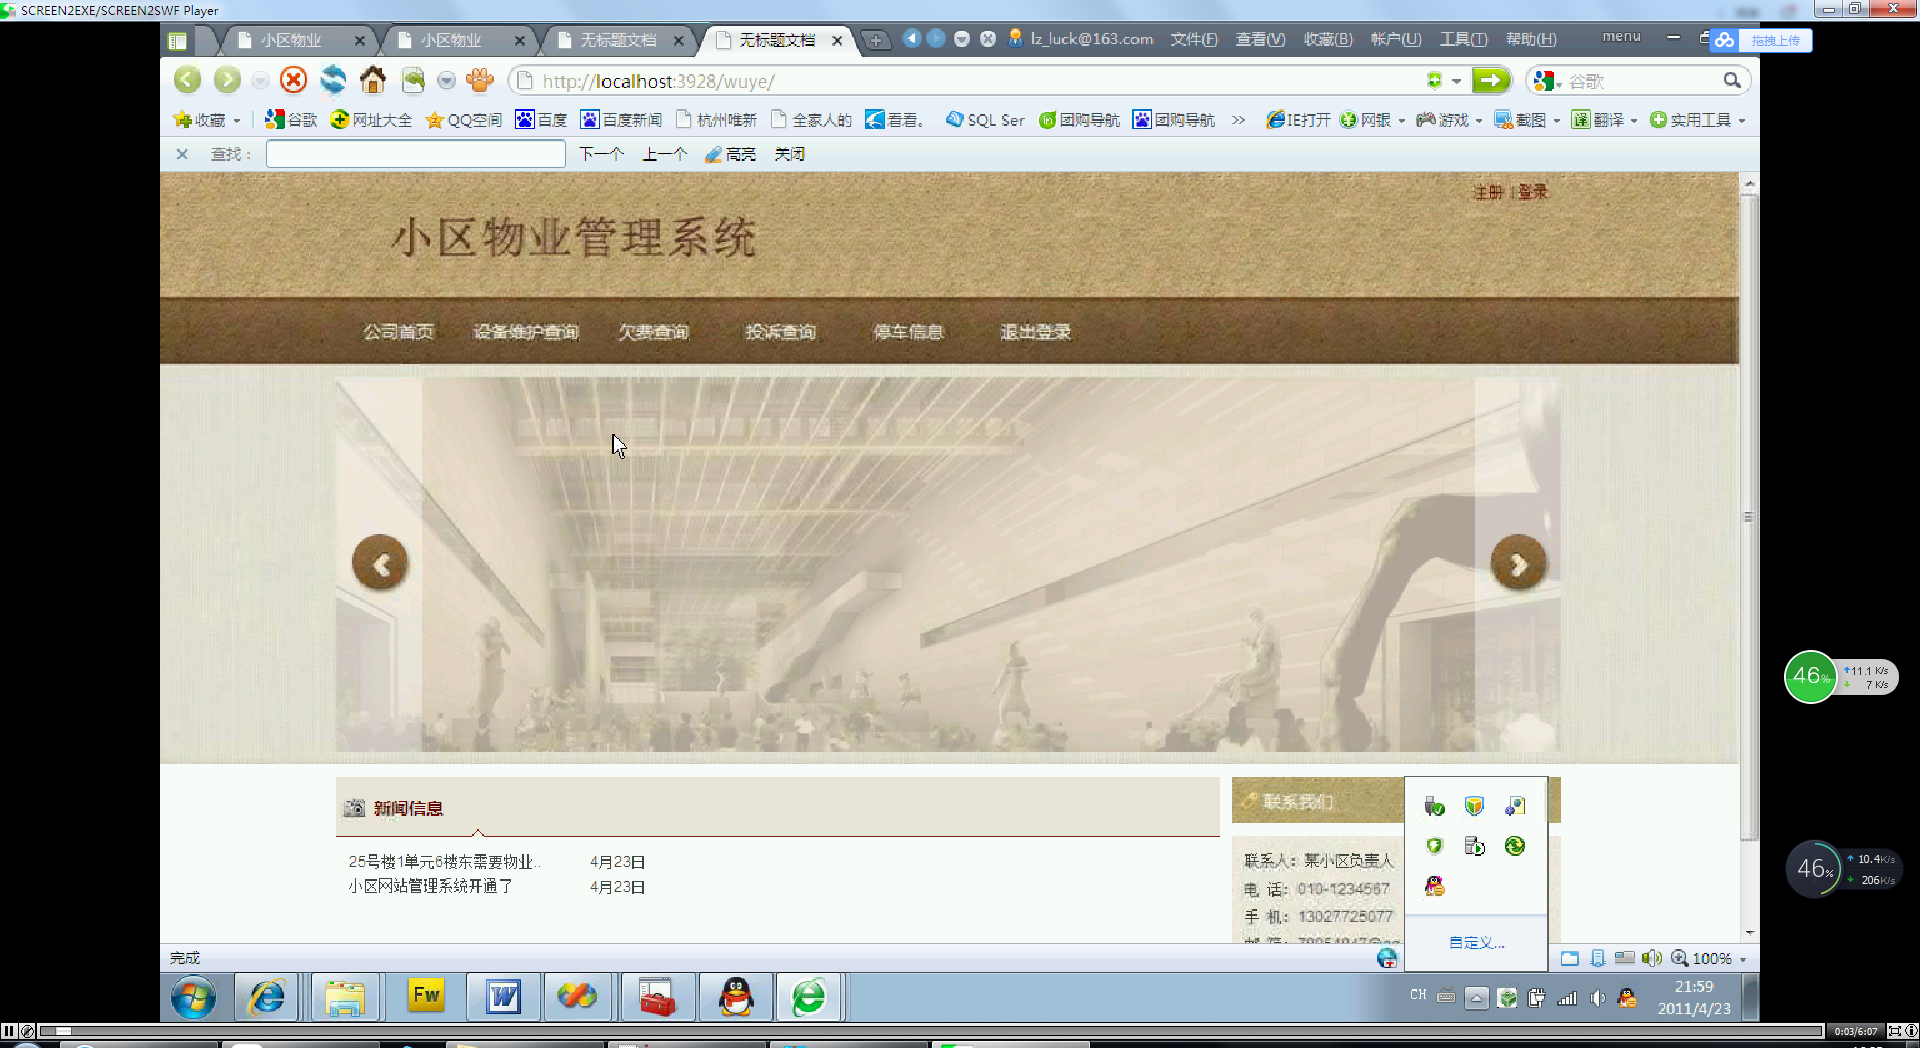Expand the 收藏 favorites dropdown
Image resolution: width=1920 pixels, height=1048 pixels.
click(x=237, y=121)
